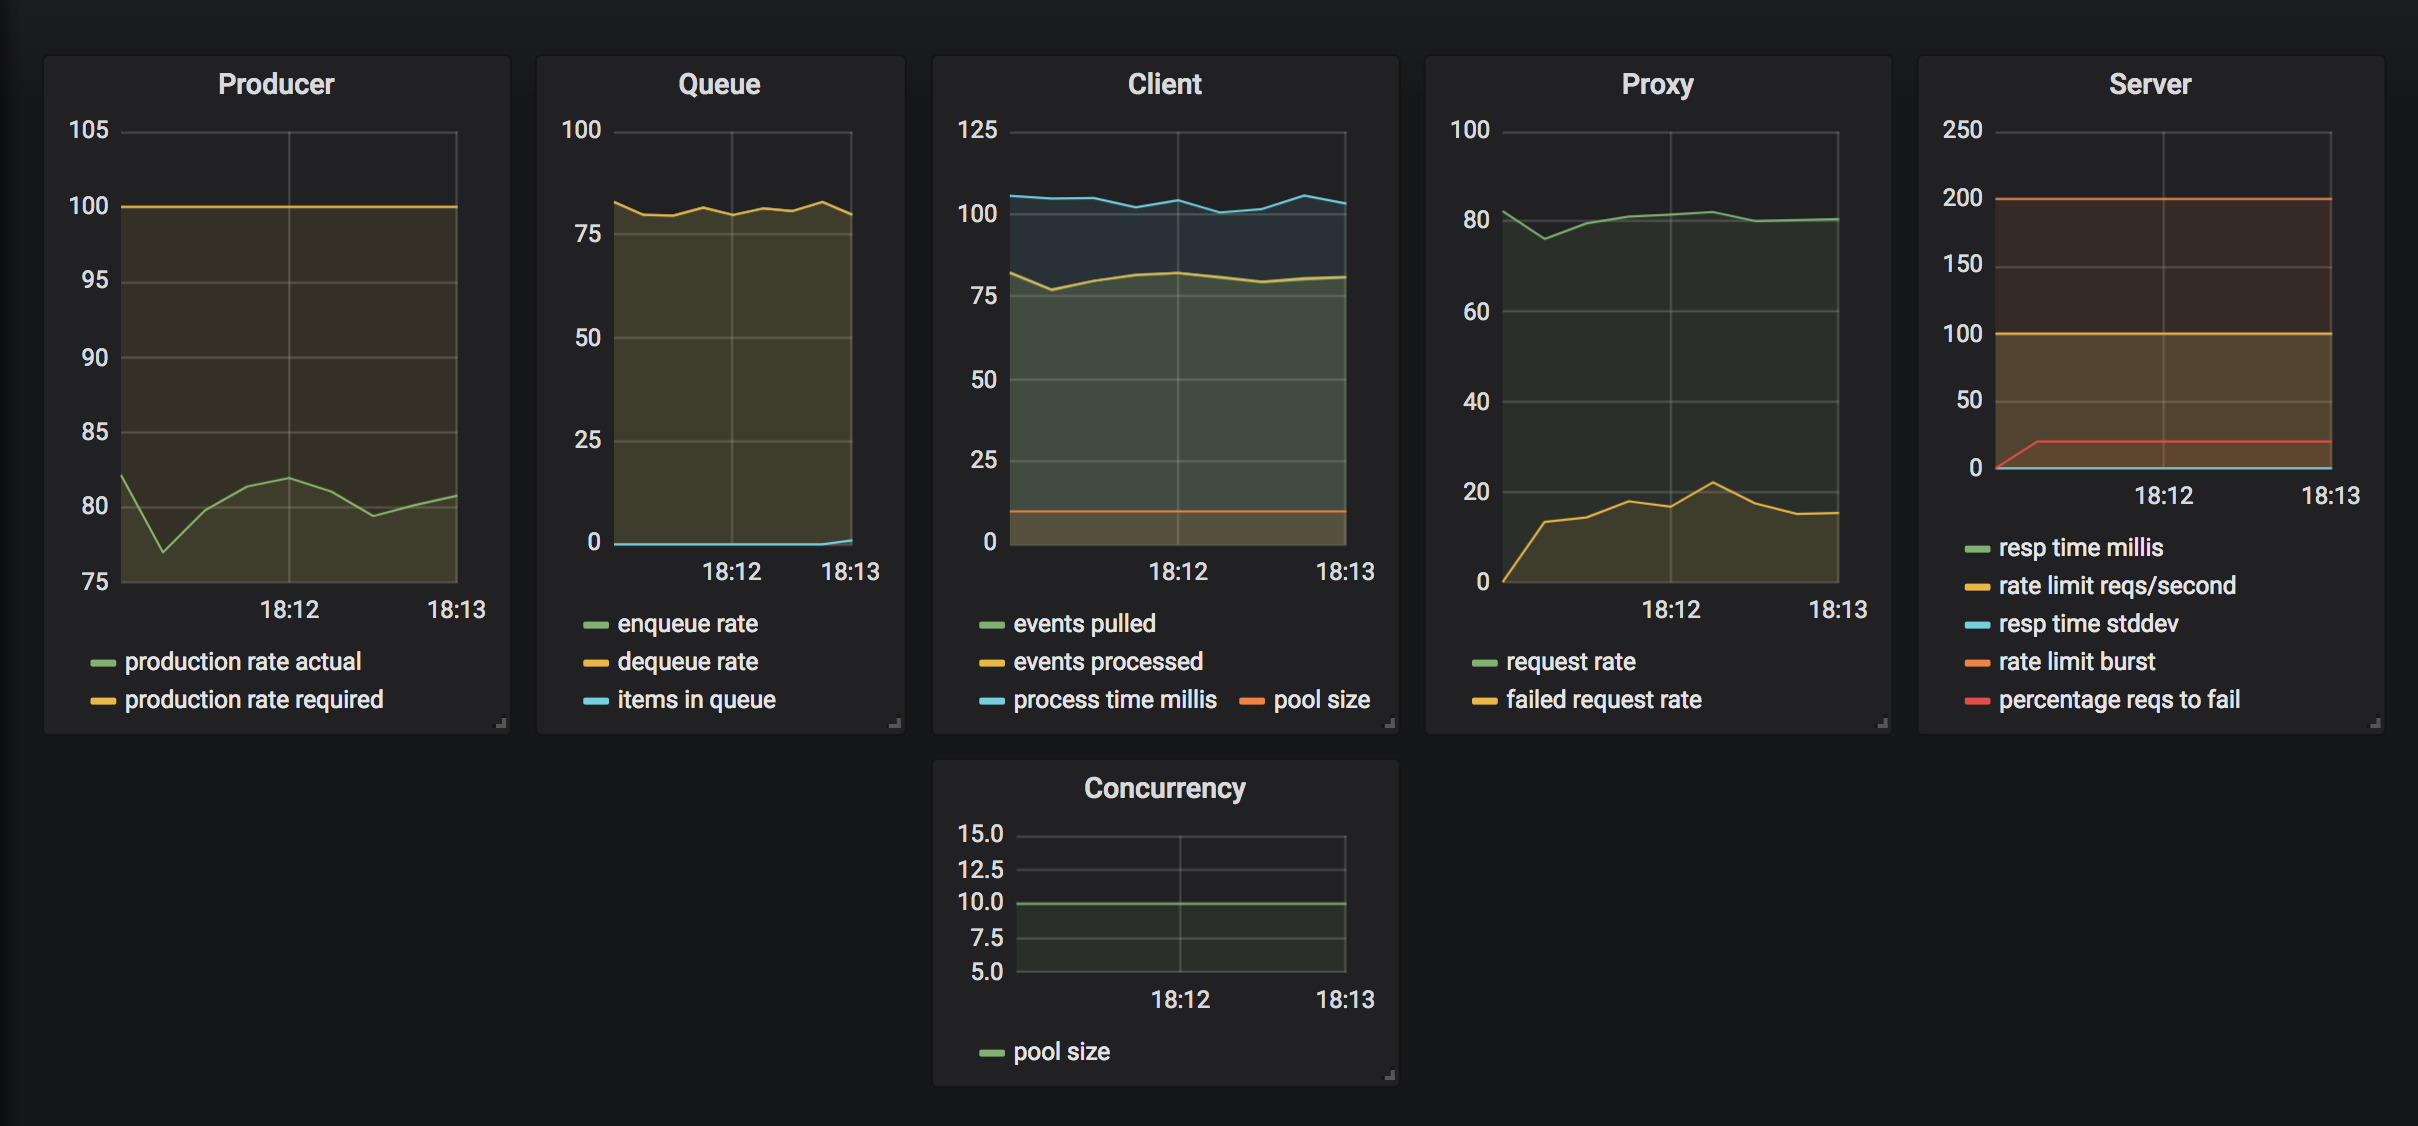Toggle 'resp time millis' legend series
The image size is (2418, 1126).
[2080, 548]
